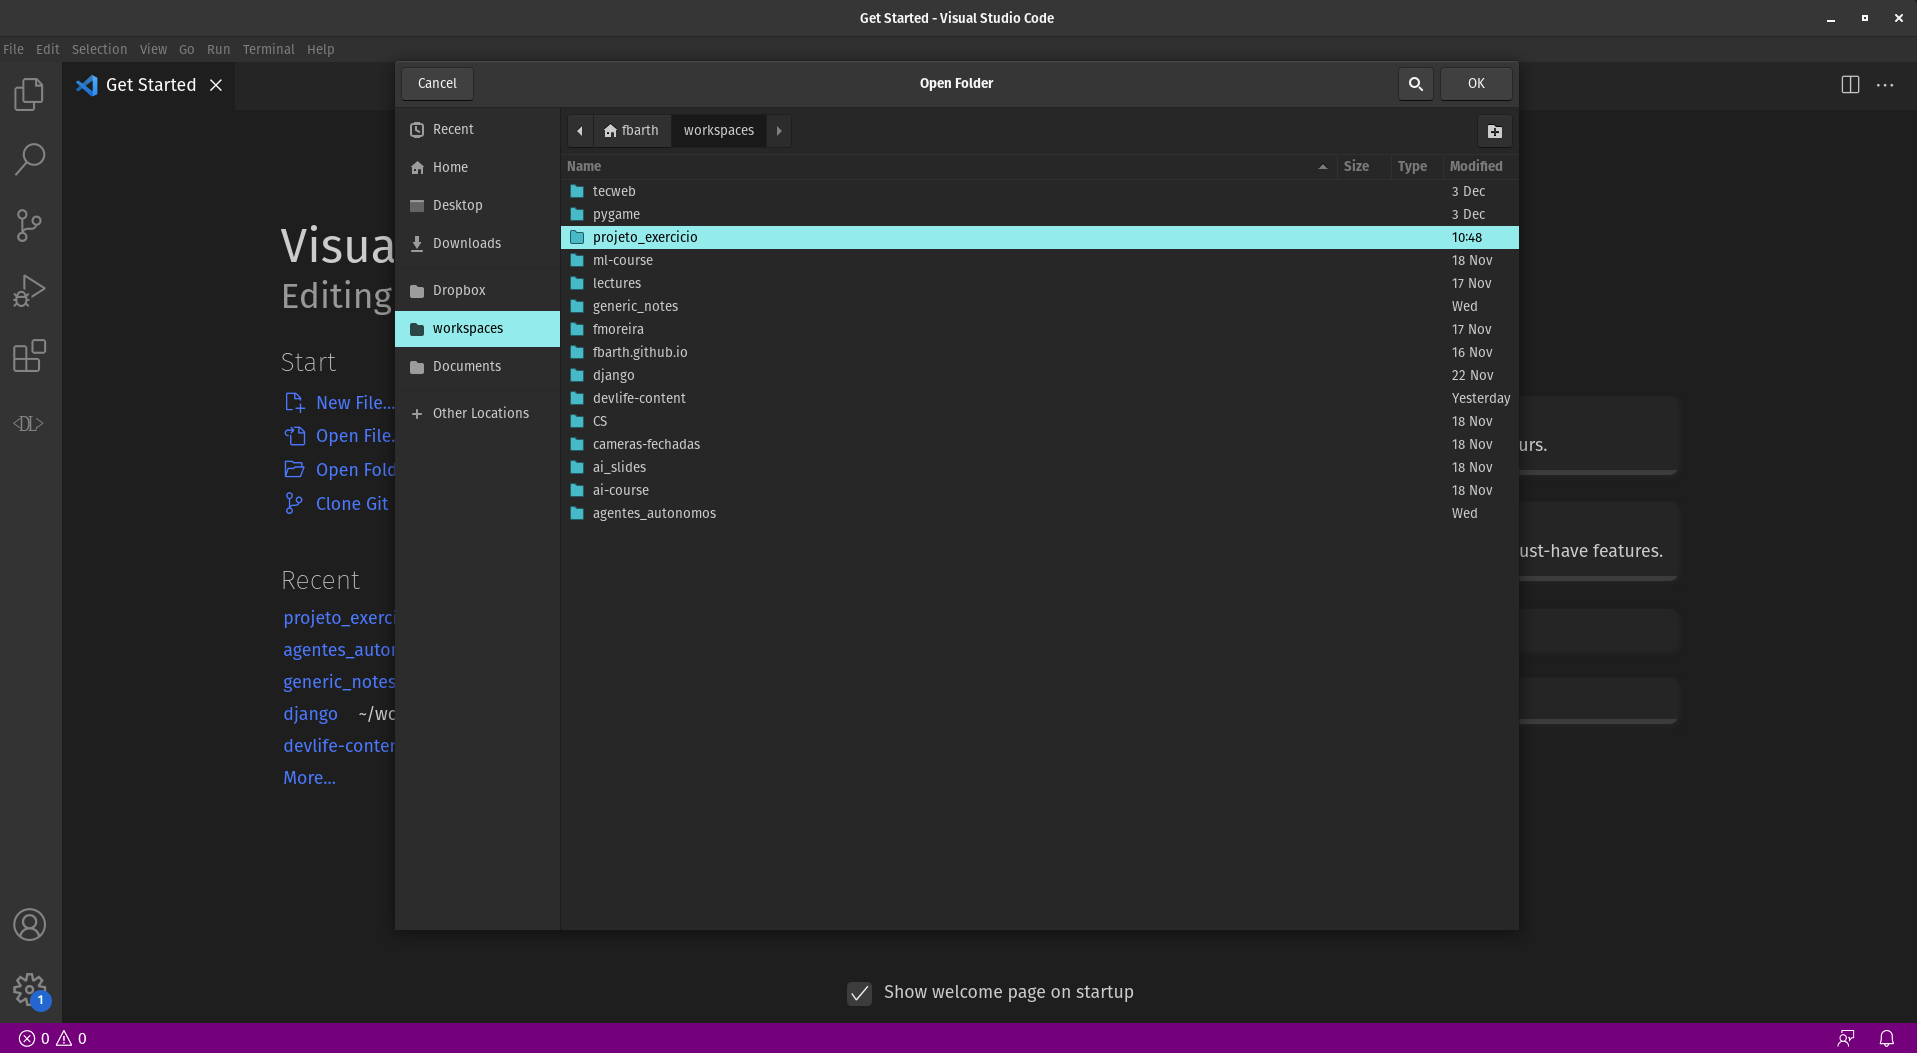Screen dimensions: 1917x1053
Task: Open the Help menu
Action: click(x=320, y=49)
